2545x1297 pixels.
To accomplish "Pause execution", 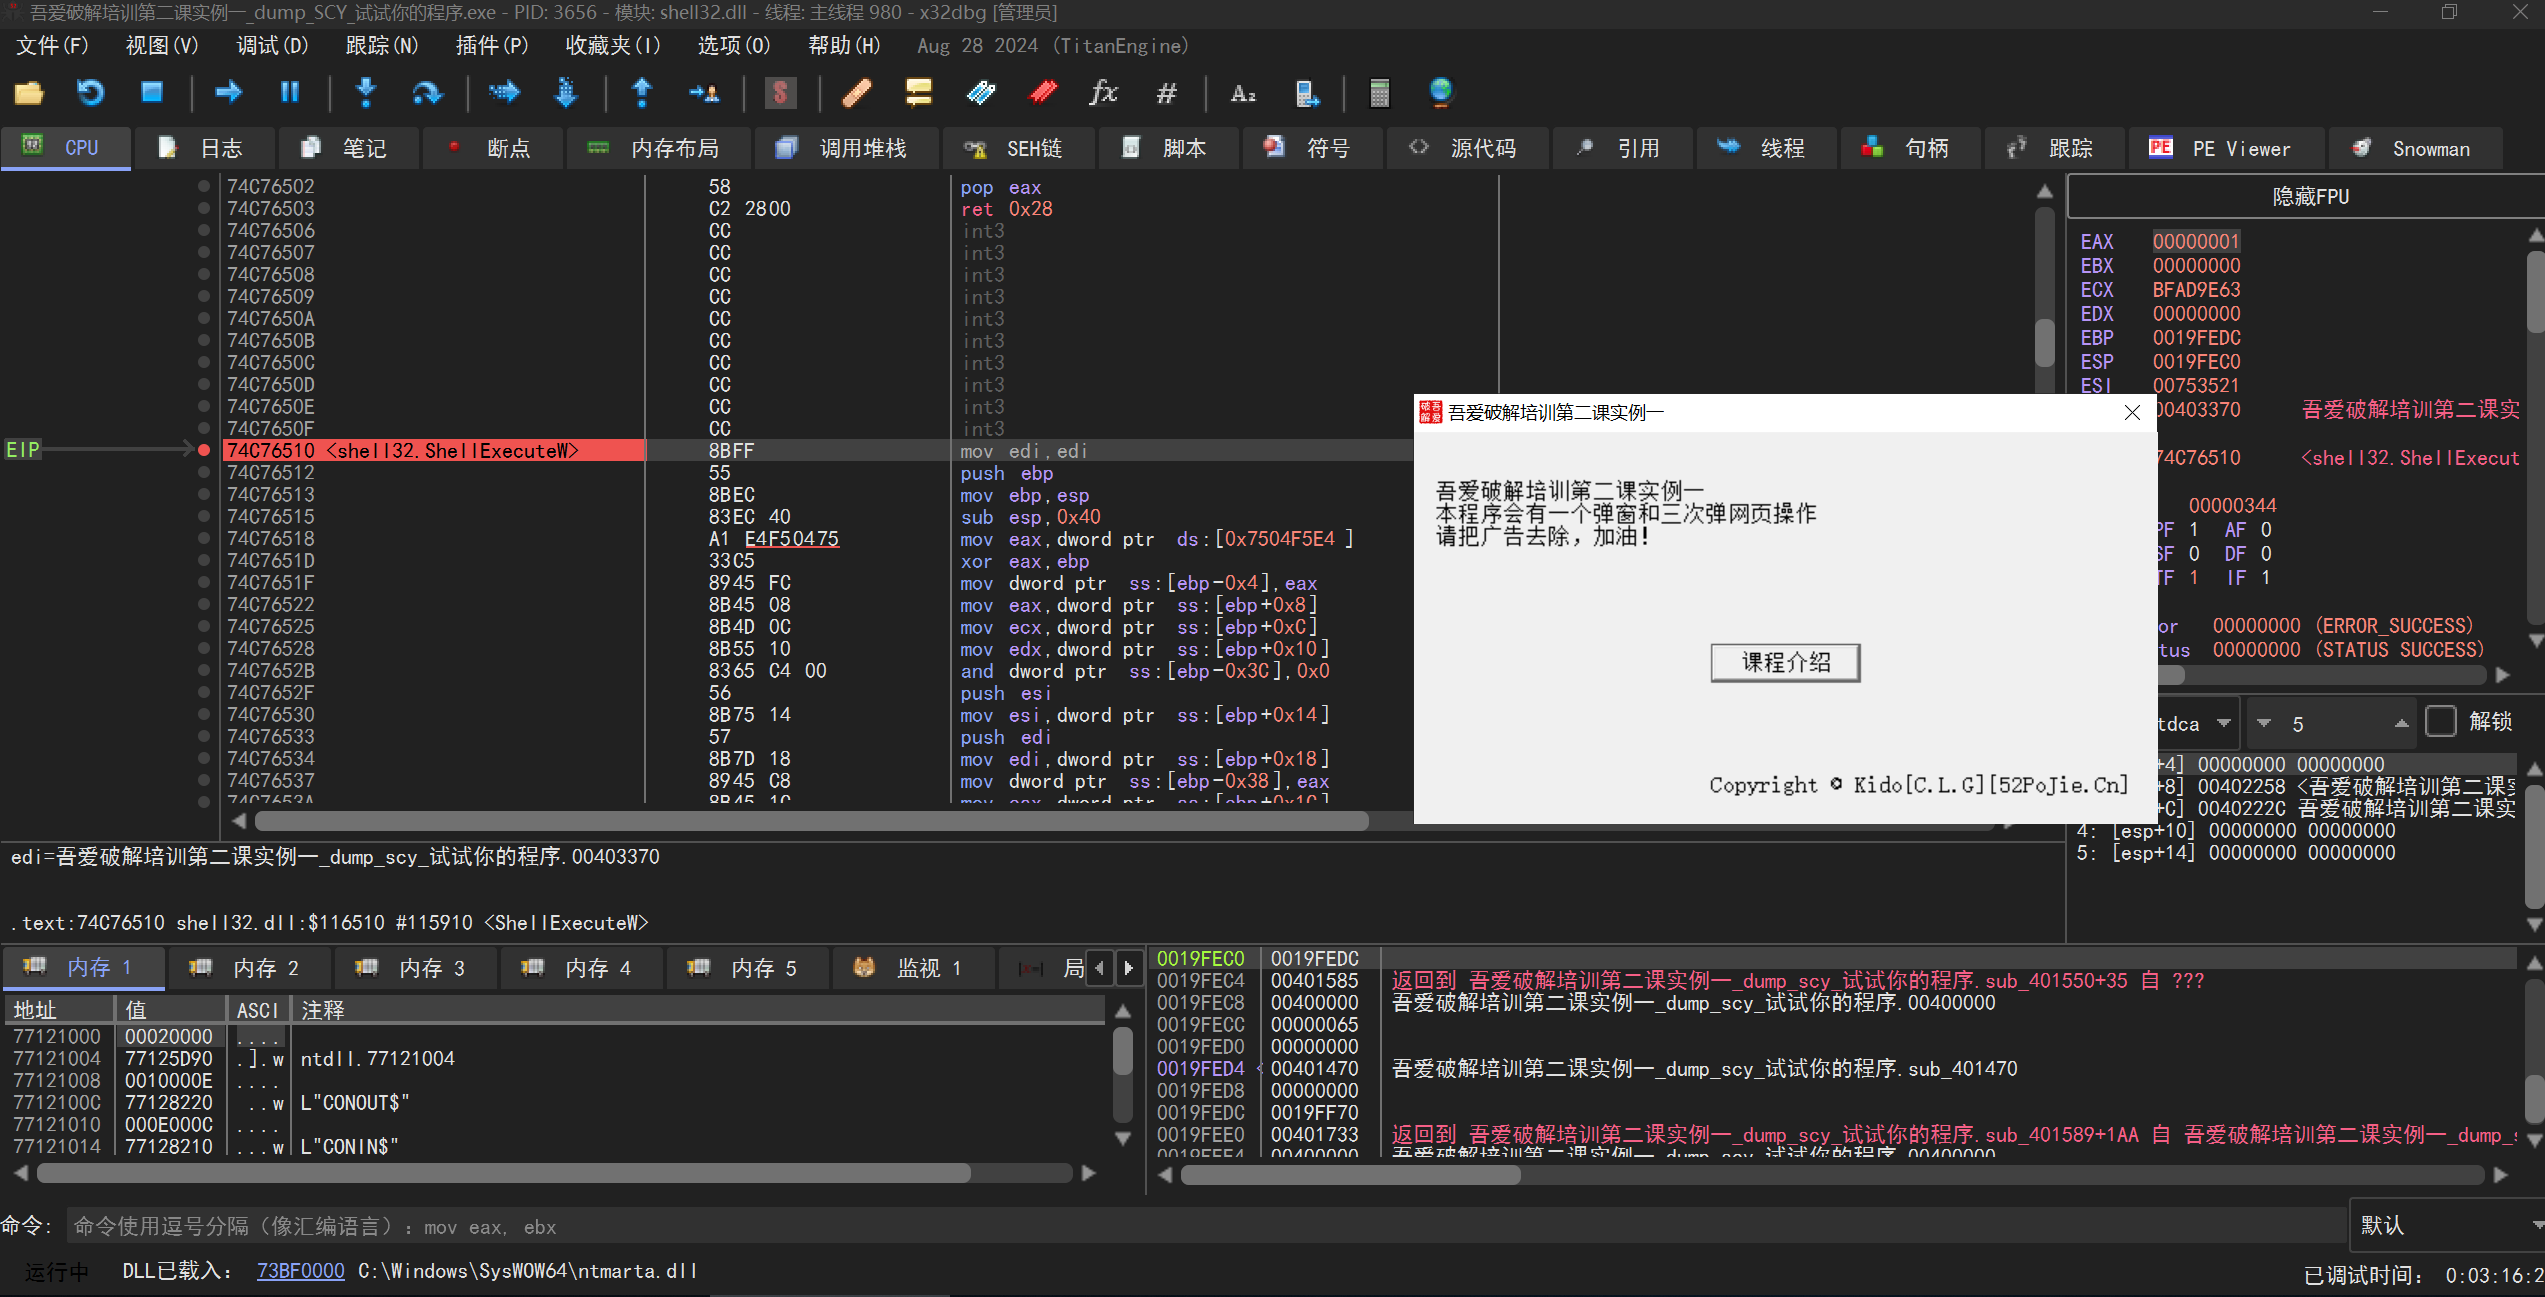I will point(290,93).
